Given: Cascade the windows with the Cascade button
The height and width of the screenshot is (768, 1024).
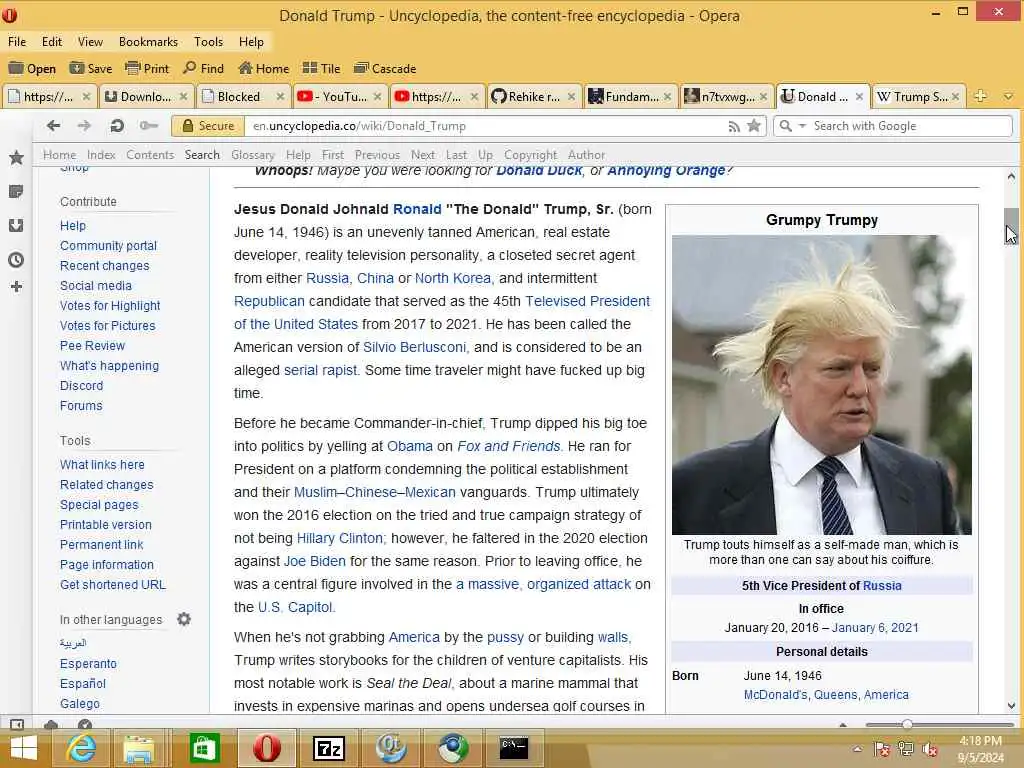Looking at the screenshot, I should tap(385, 69).
